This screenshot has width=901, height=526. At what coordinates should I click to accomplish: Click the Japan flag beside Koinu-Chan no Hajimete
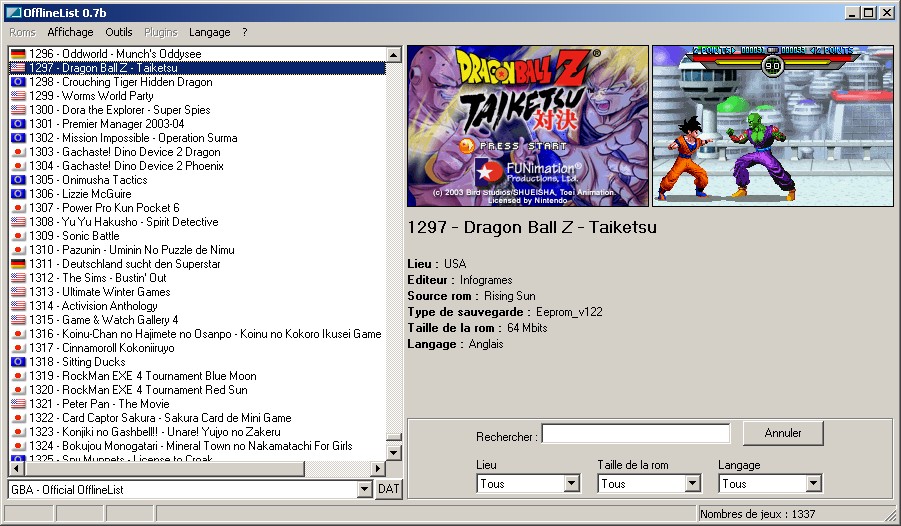(18, 333)
